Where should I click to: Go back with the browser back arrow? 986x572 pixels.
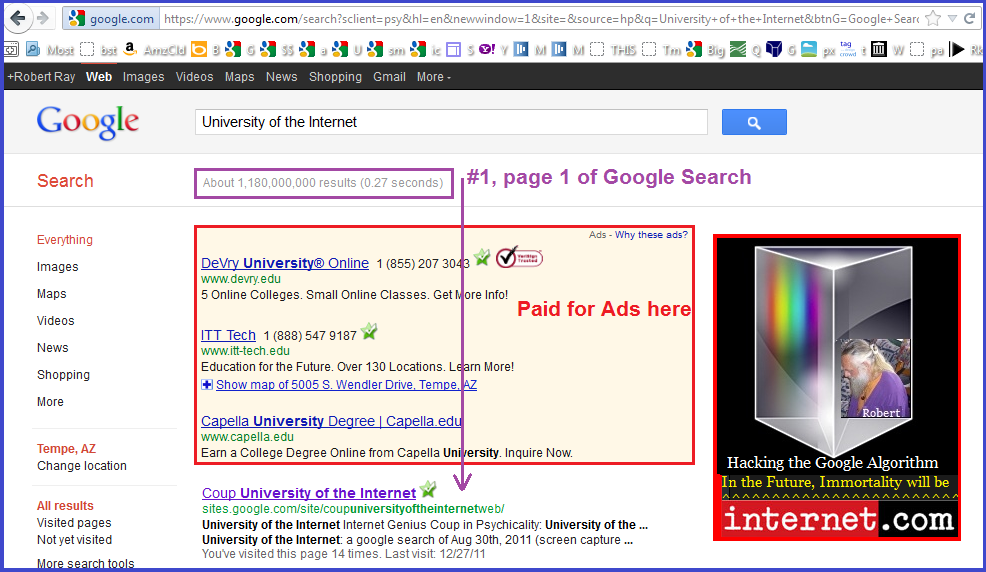[18, 18]
